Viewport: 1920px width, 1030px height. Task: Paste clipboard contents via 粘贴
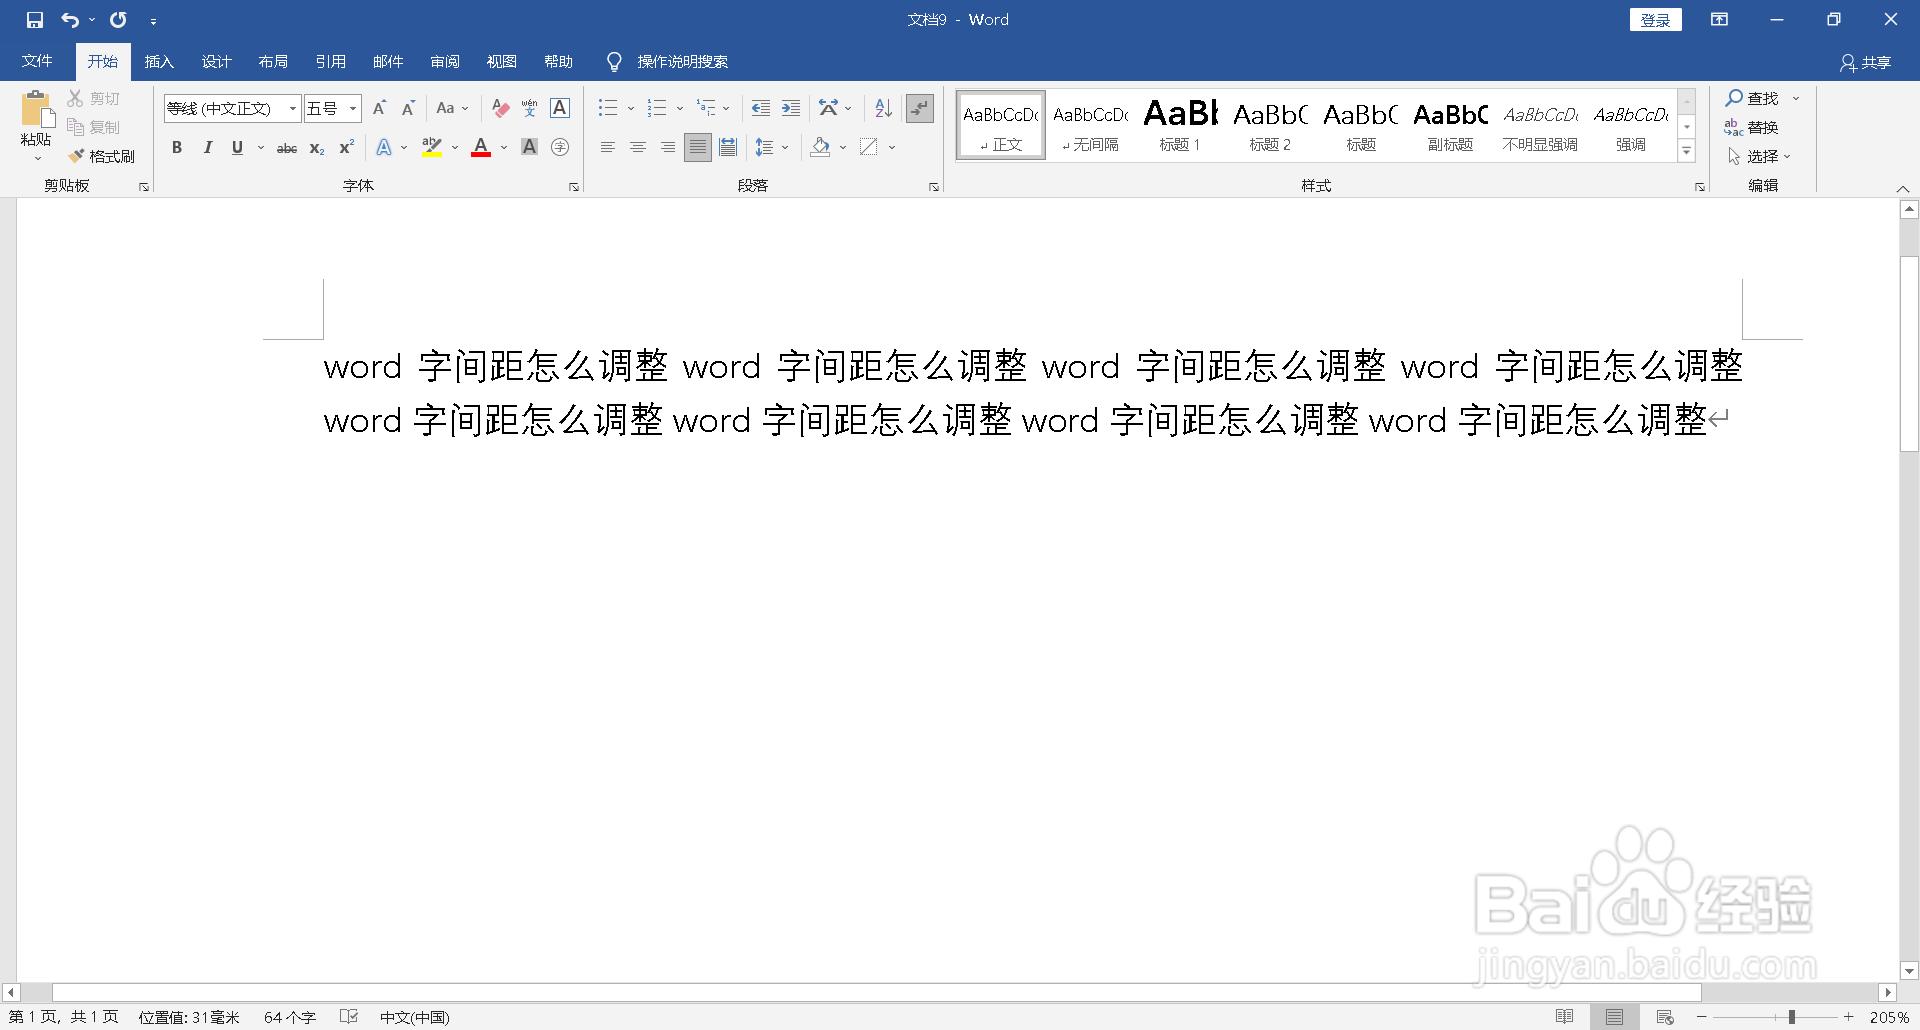pyautogui.click(x=36, y=127)
